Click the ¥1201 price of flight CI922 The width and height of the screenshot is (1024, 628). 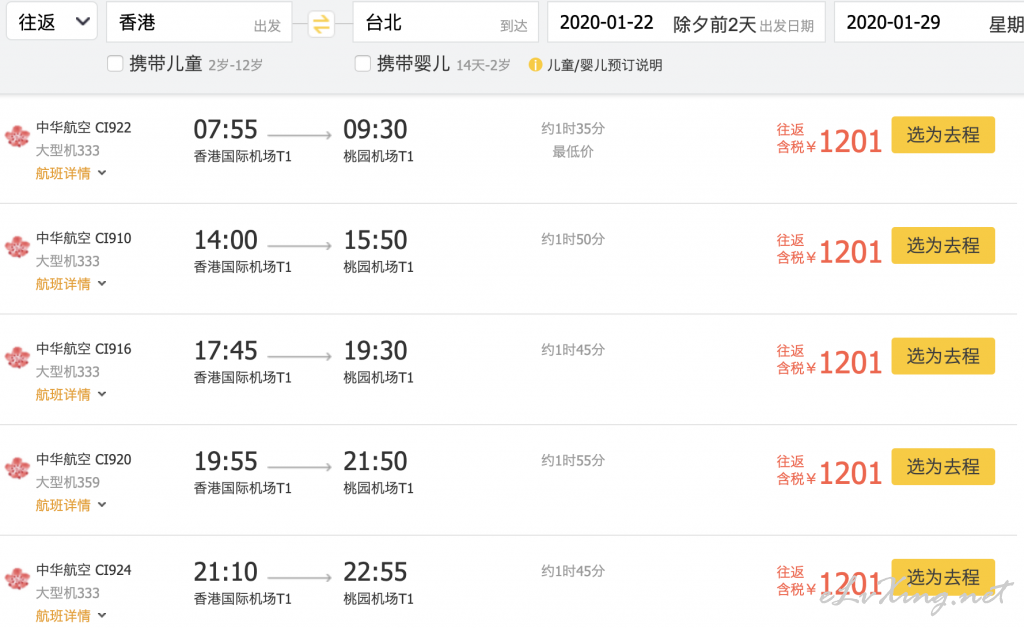coord(844,141)
